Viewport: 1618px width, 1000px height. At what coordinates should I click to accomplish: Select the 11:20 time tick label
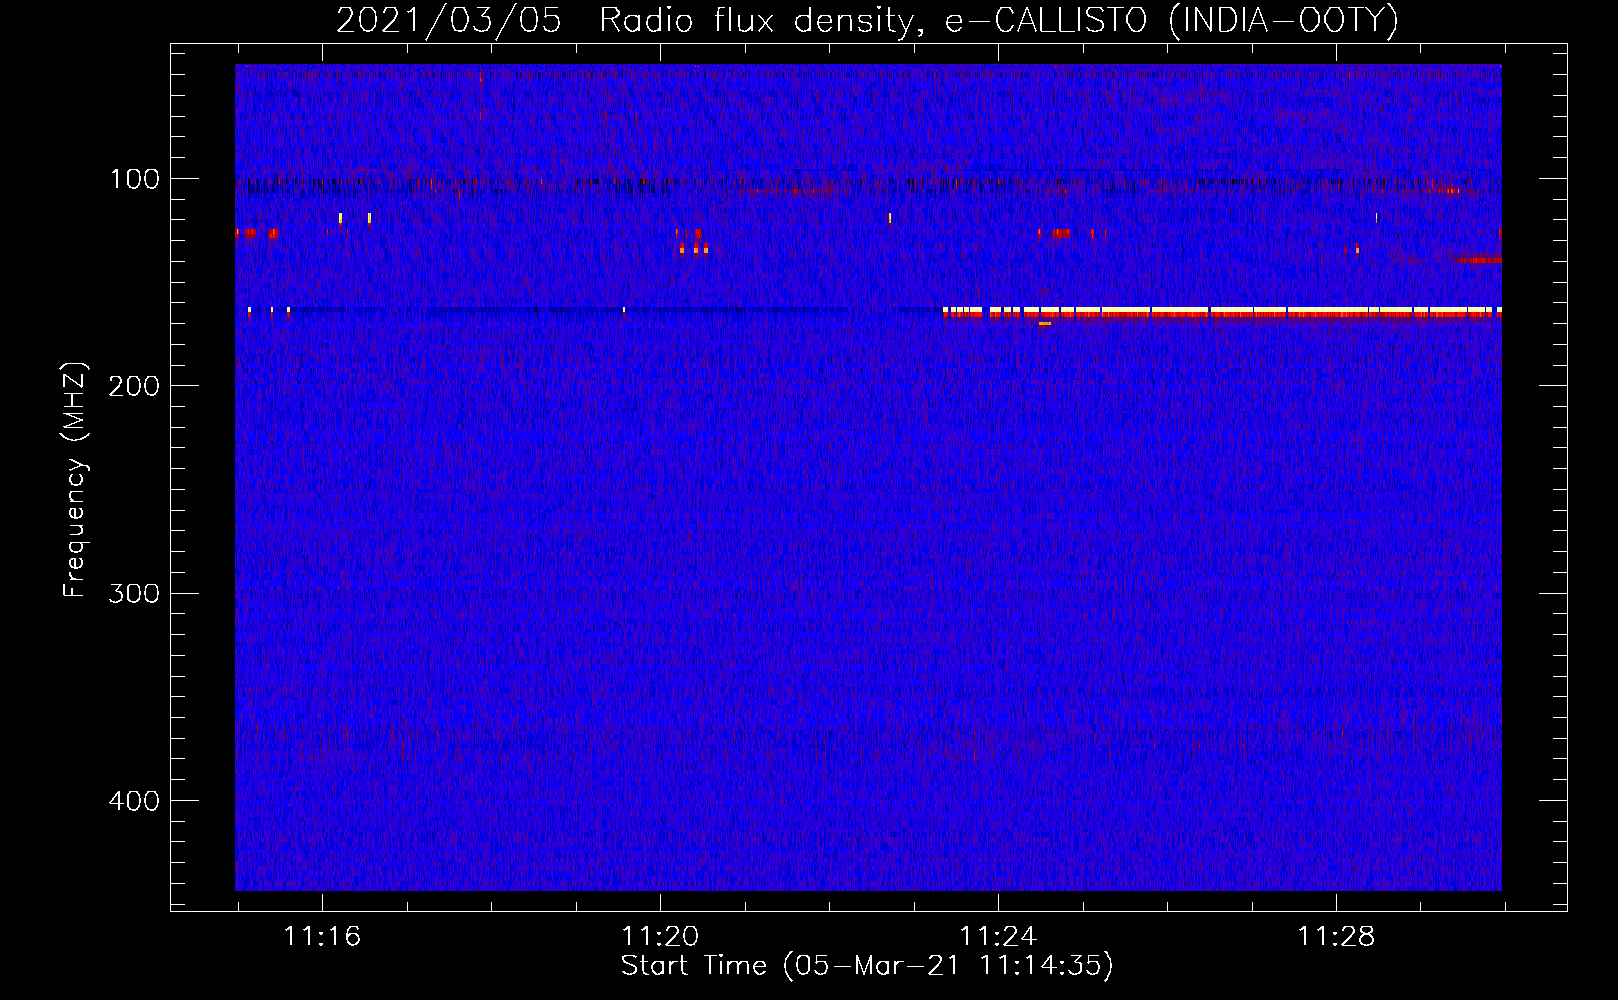pos(660,937)
